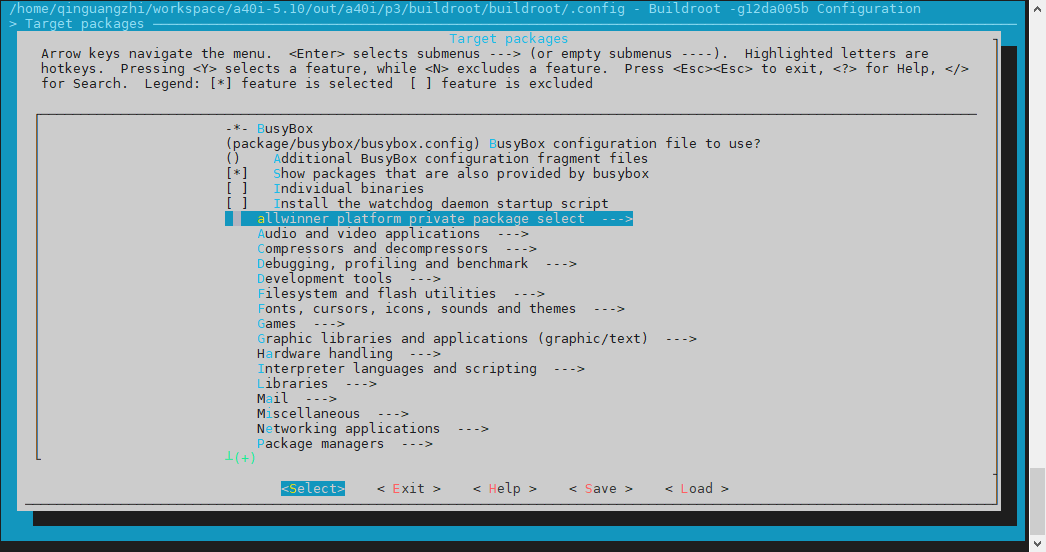Viewport: 1046px width, 552px height.
Task: Click the Load button
Action: tap(697, 489)
